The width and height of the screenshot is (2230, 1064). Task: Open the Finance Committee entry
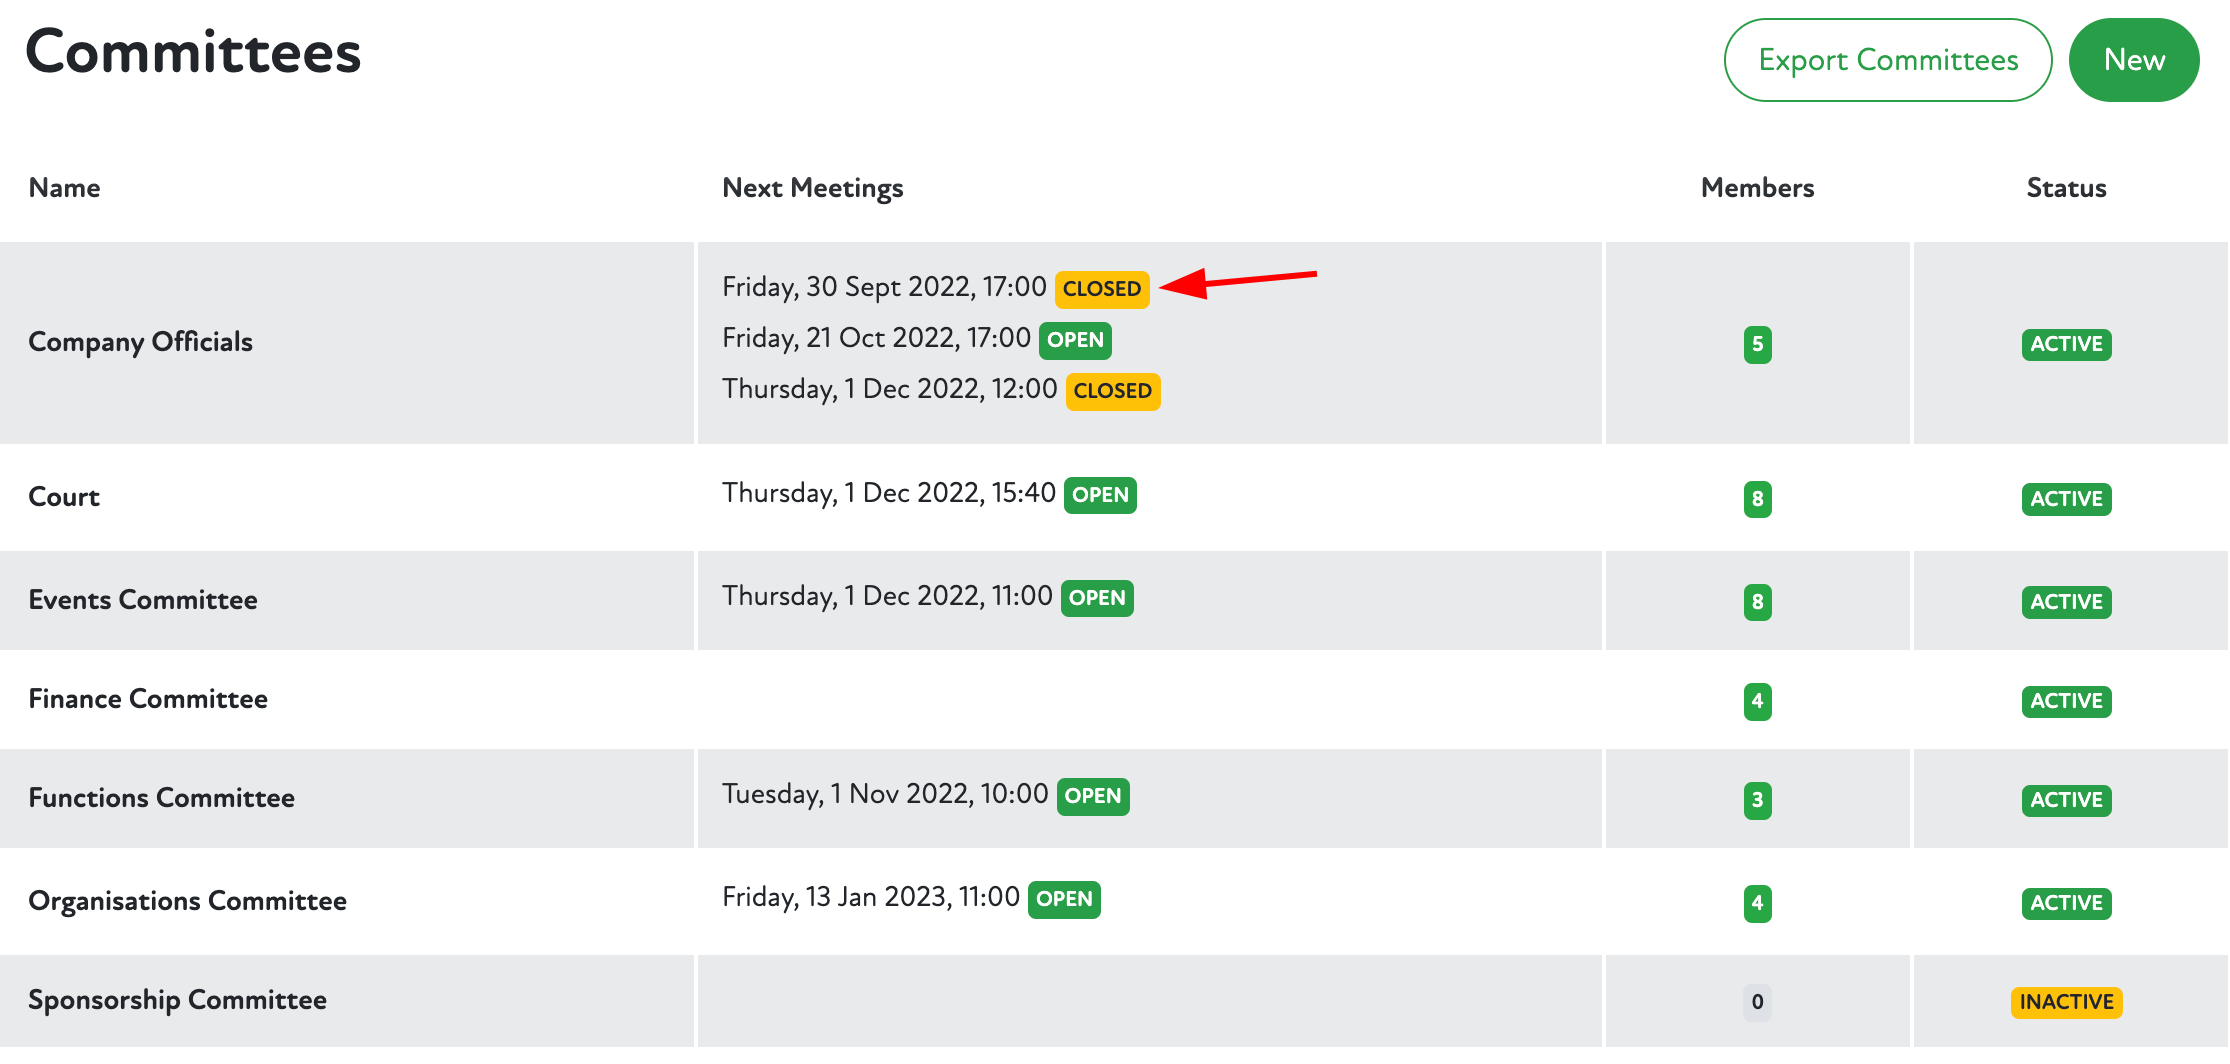pos(148,699)
